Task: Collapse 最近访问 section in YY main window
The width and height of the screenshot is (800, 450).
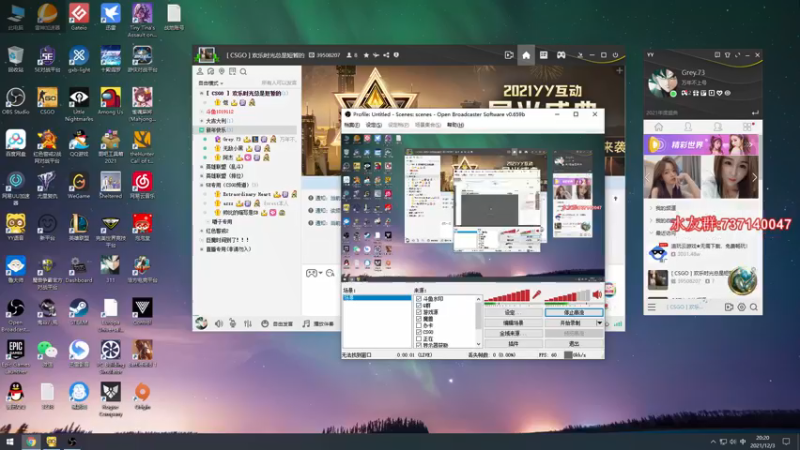Action: 652,233
